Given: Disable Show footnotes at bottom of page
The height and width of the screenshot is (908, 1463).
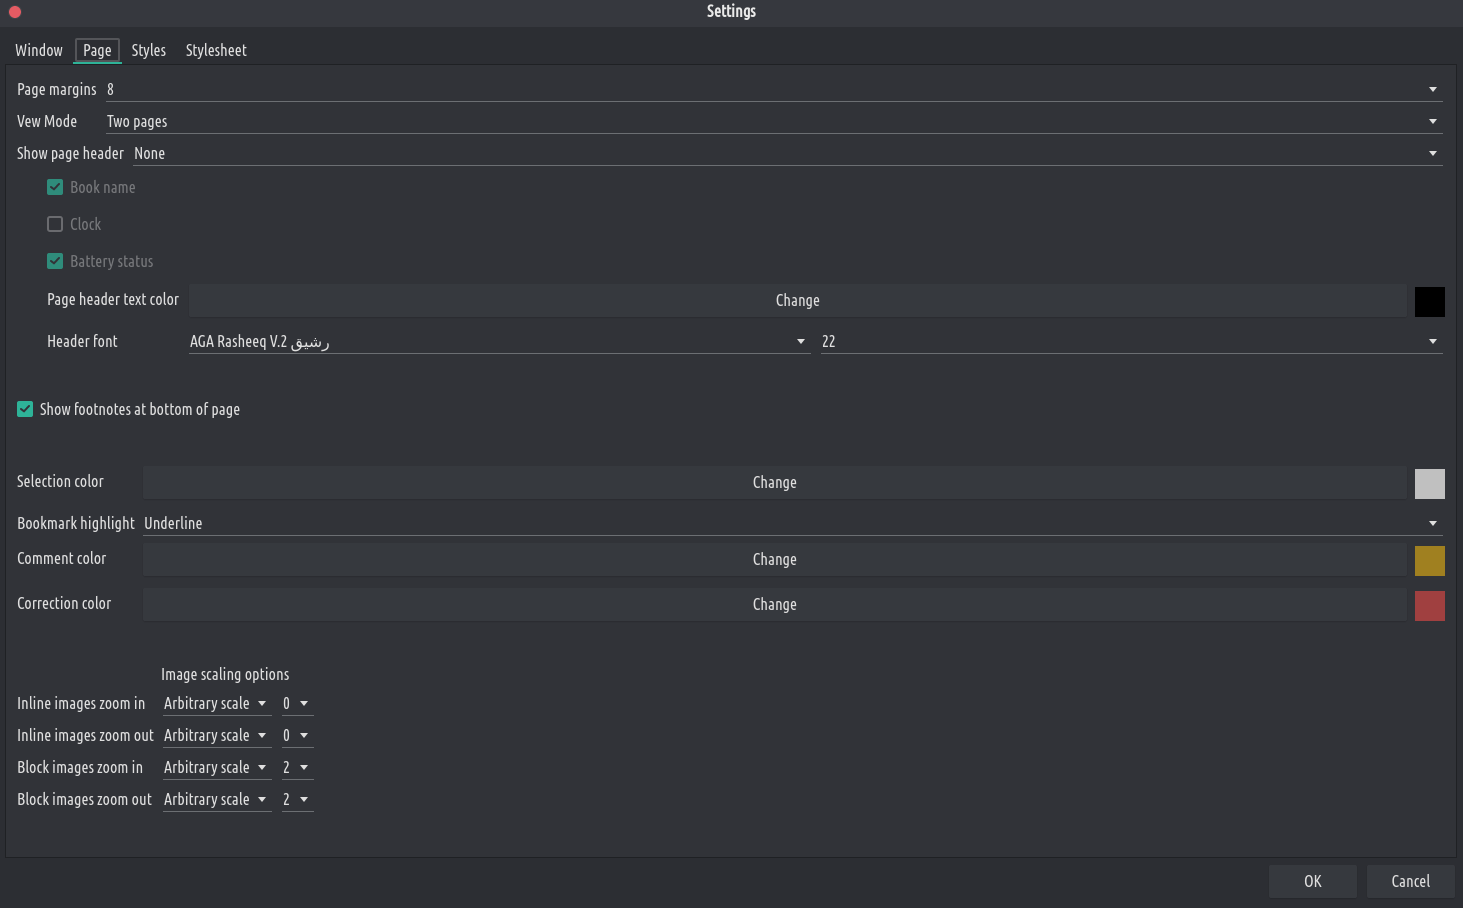Looking at the screenshot, I should click(25, 409).
